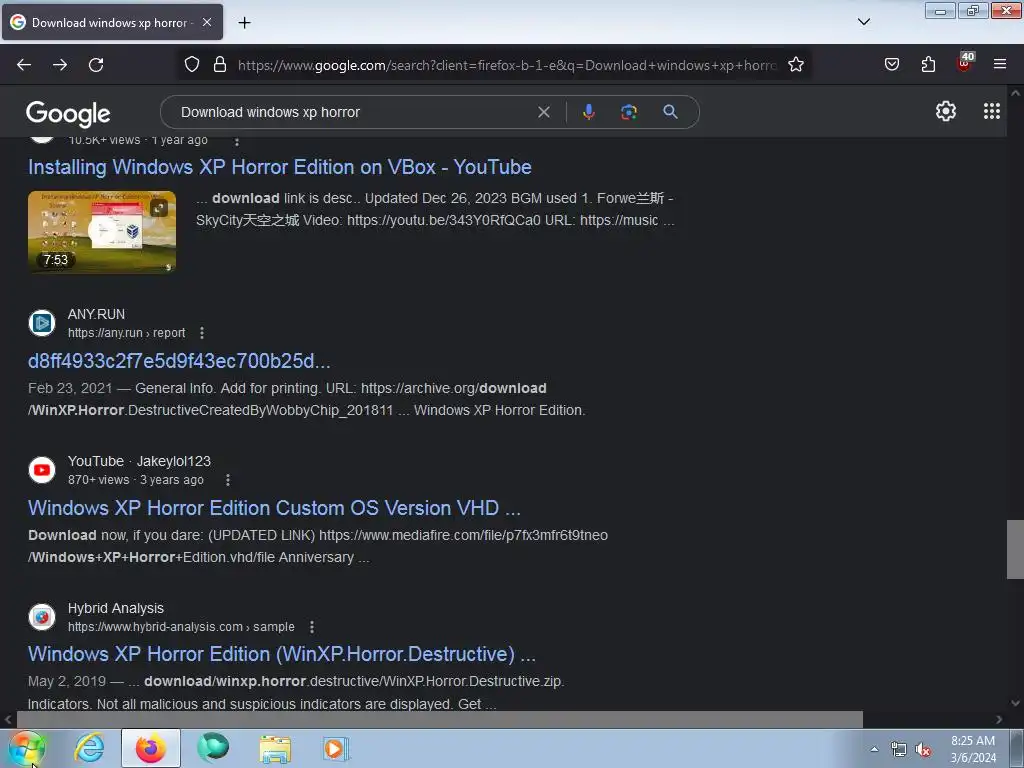The width and height of the screenshot is (1024, 768).
Task: Select the 'Download windows xp horror' tab
Action: tap(112, 22)
